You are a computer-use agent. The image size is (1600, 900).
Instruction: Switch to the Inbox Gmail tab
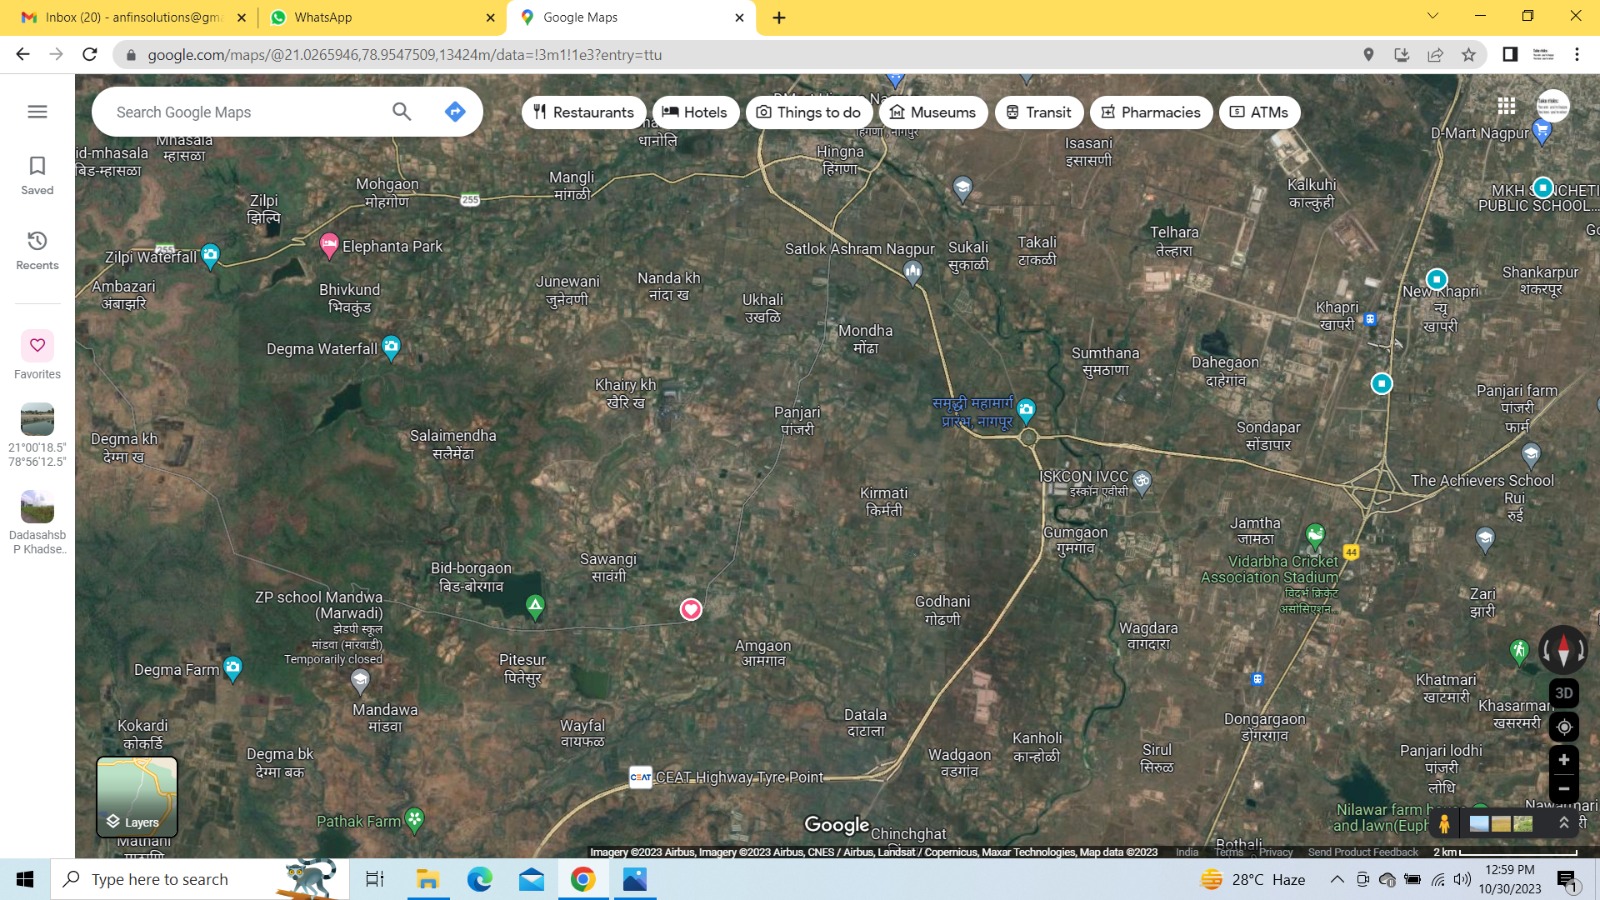(131, 17)
